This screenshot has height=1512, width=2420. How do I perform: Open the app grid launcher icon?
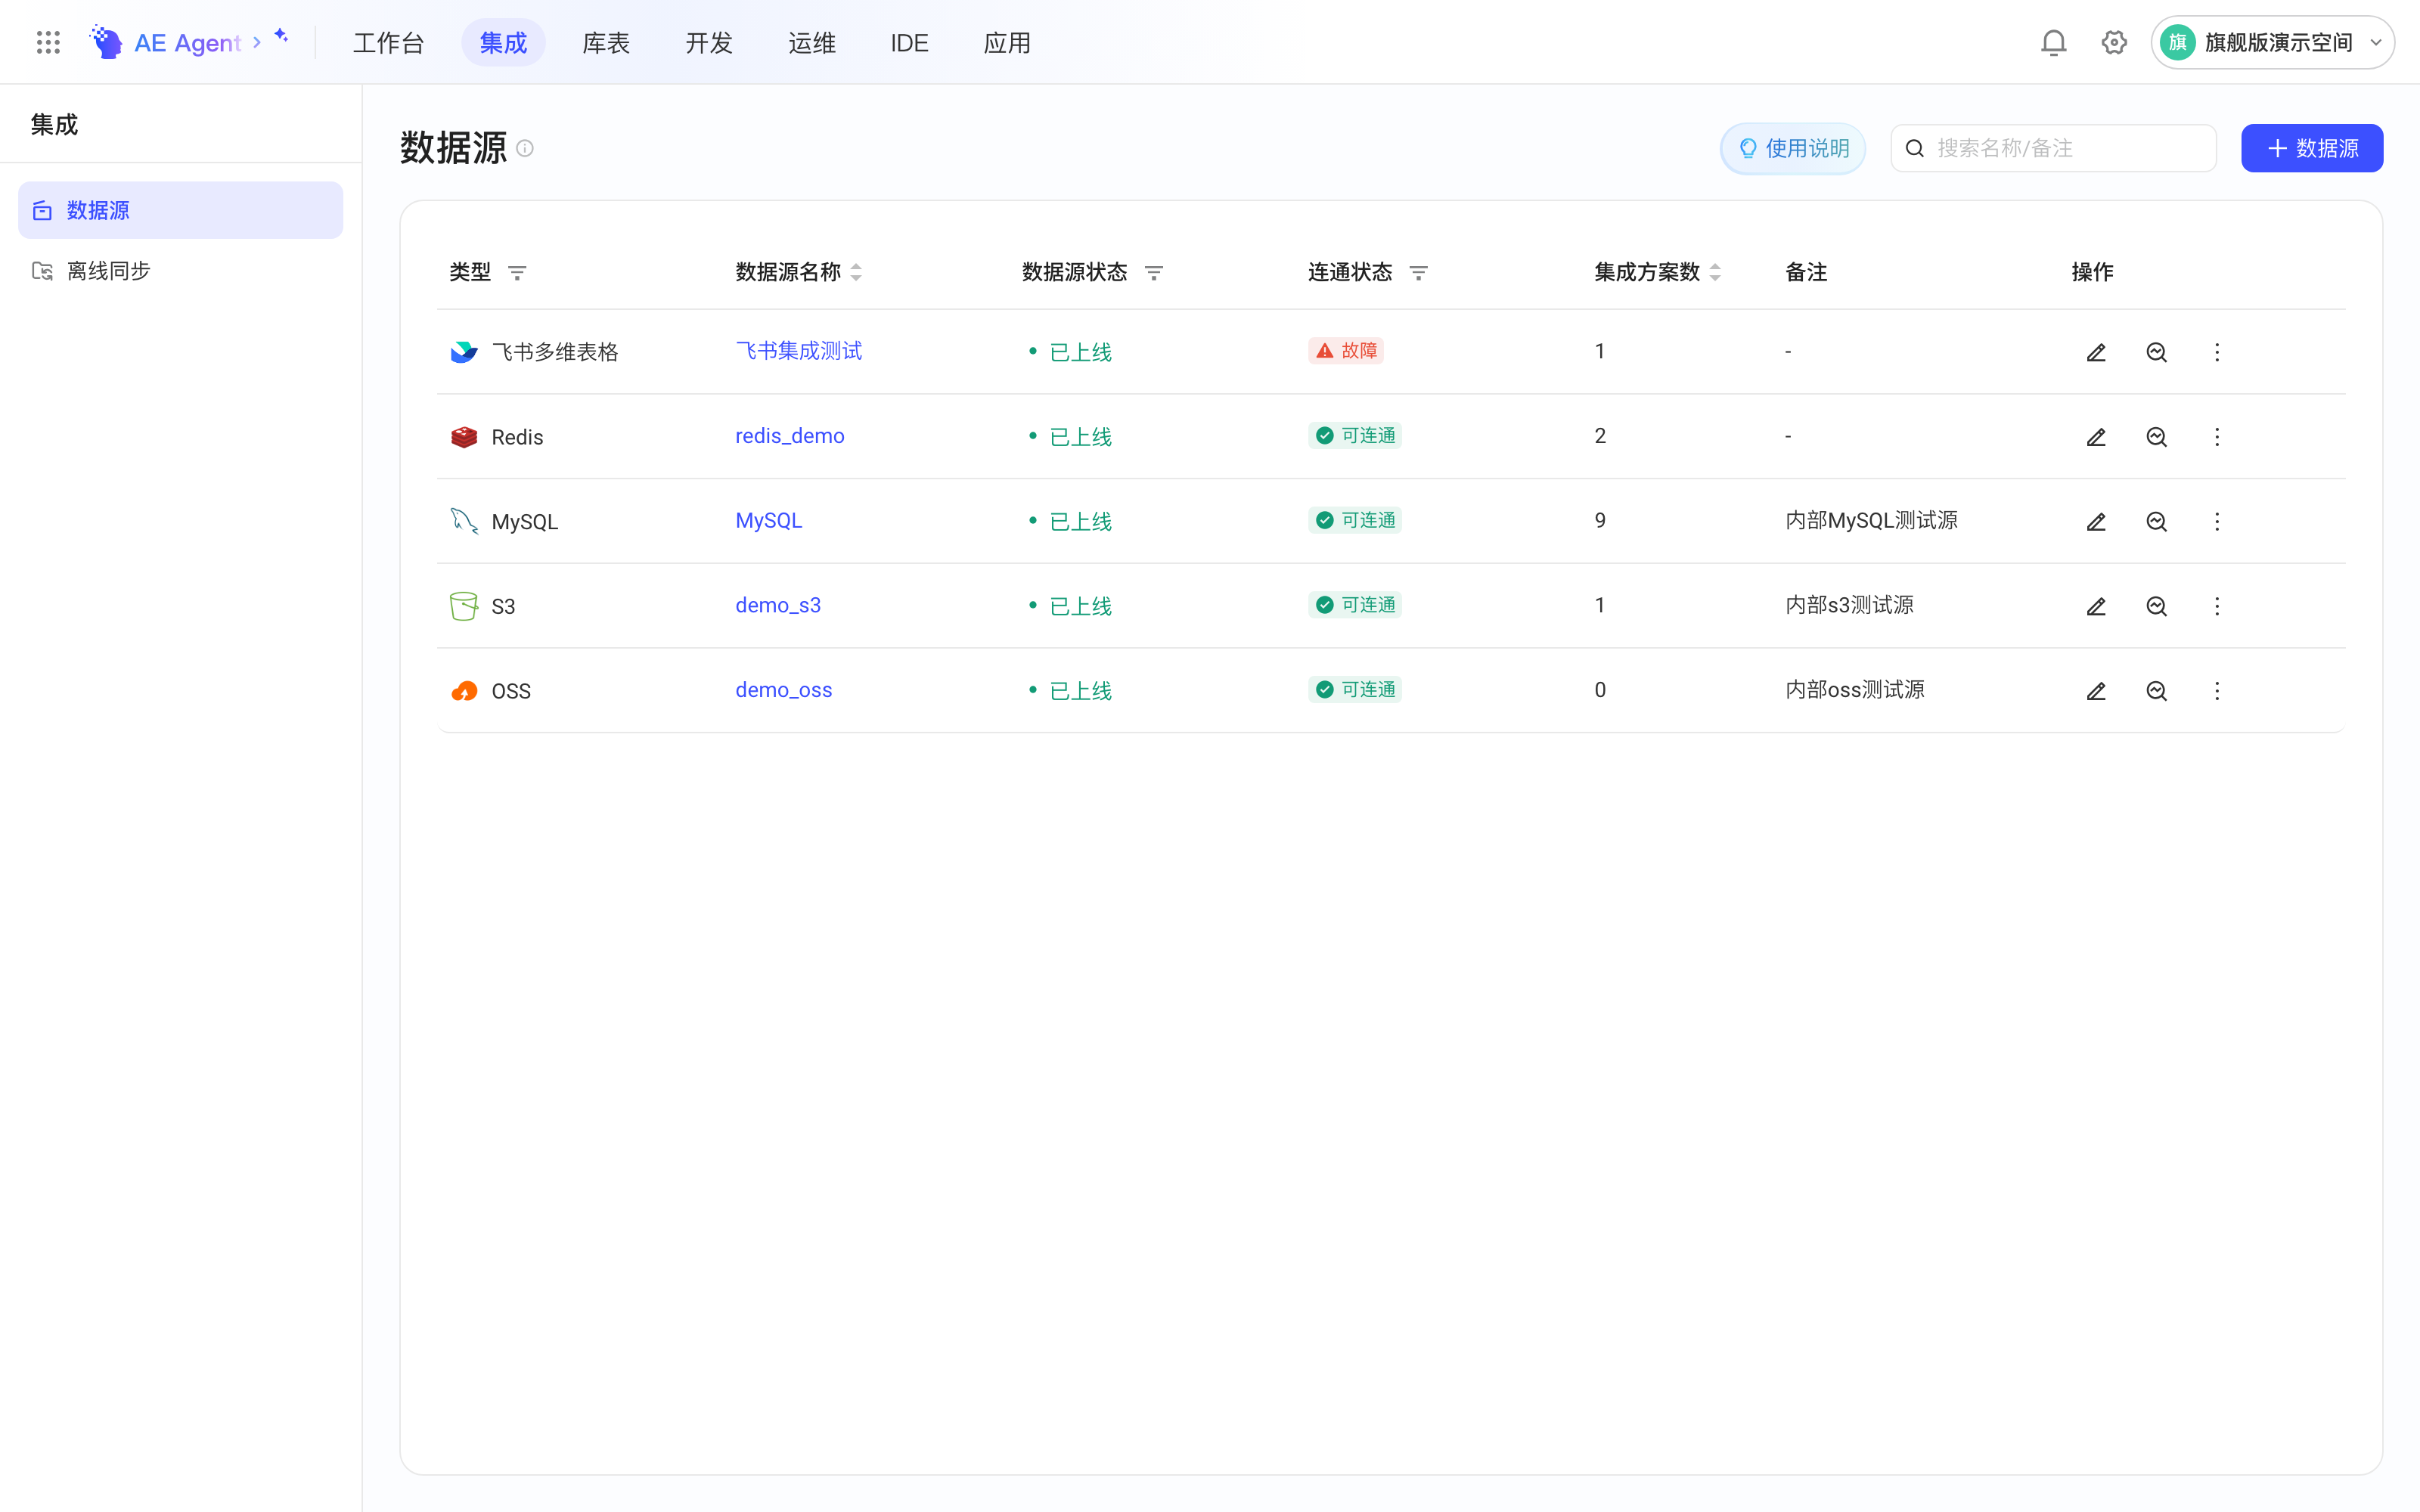point(48,42)
